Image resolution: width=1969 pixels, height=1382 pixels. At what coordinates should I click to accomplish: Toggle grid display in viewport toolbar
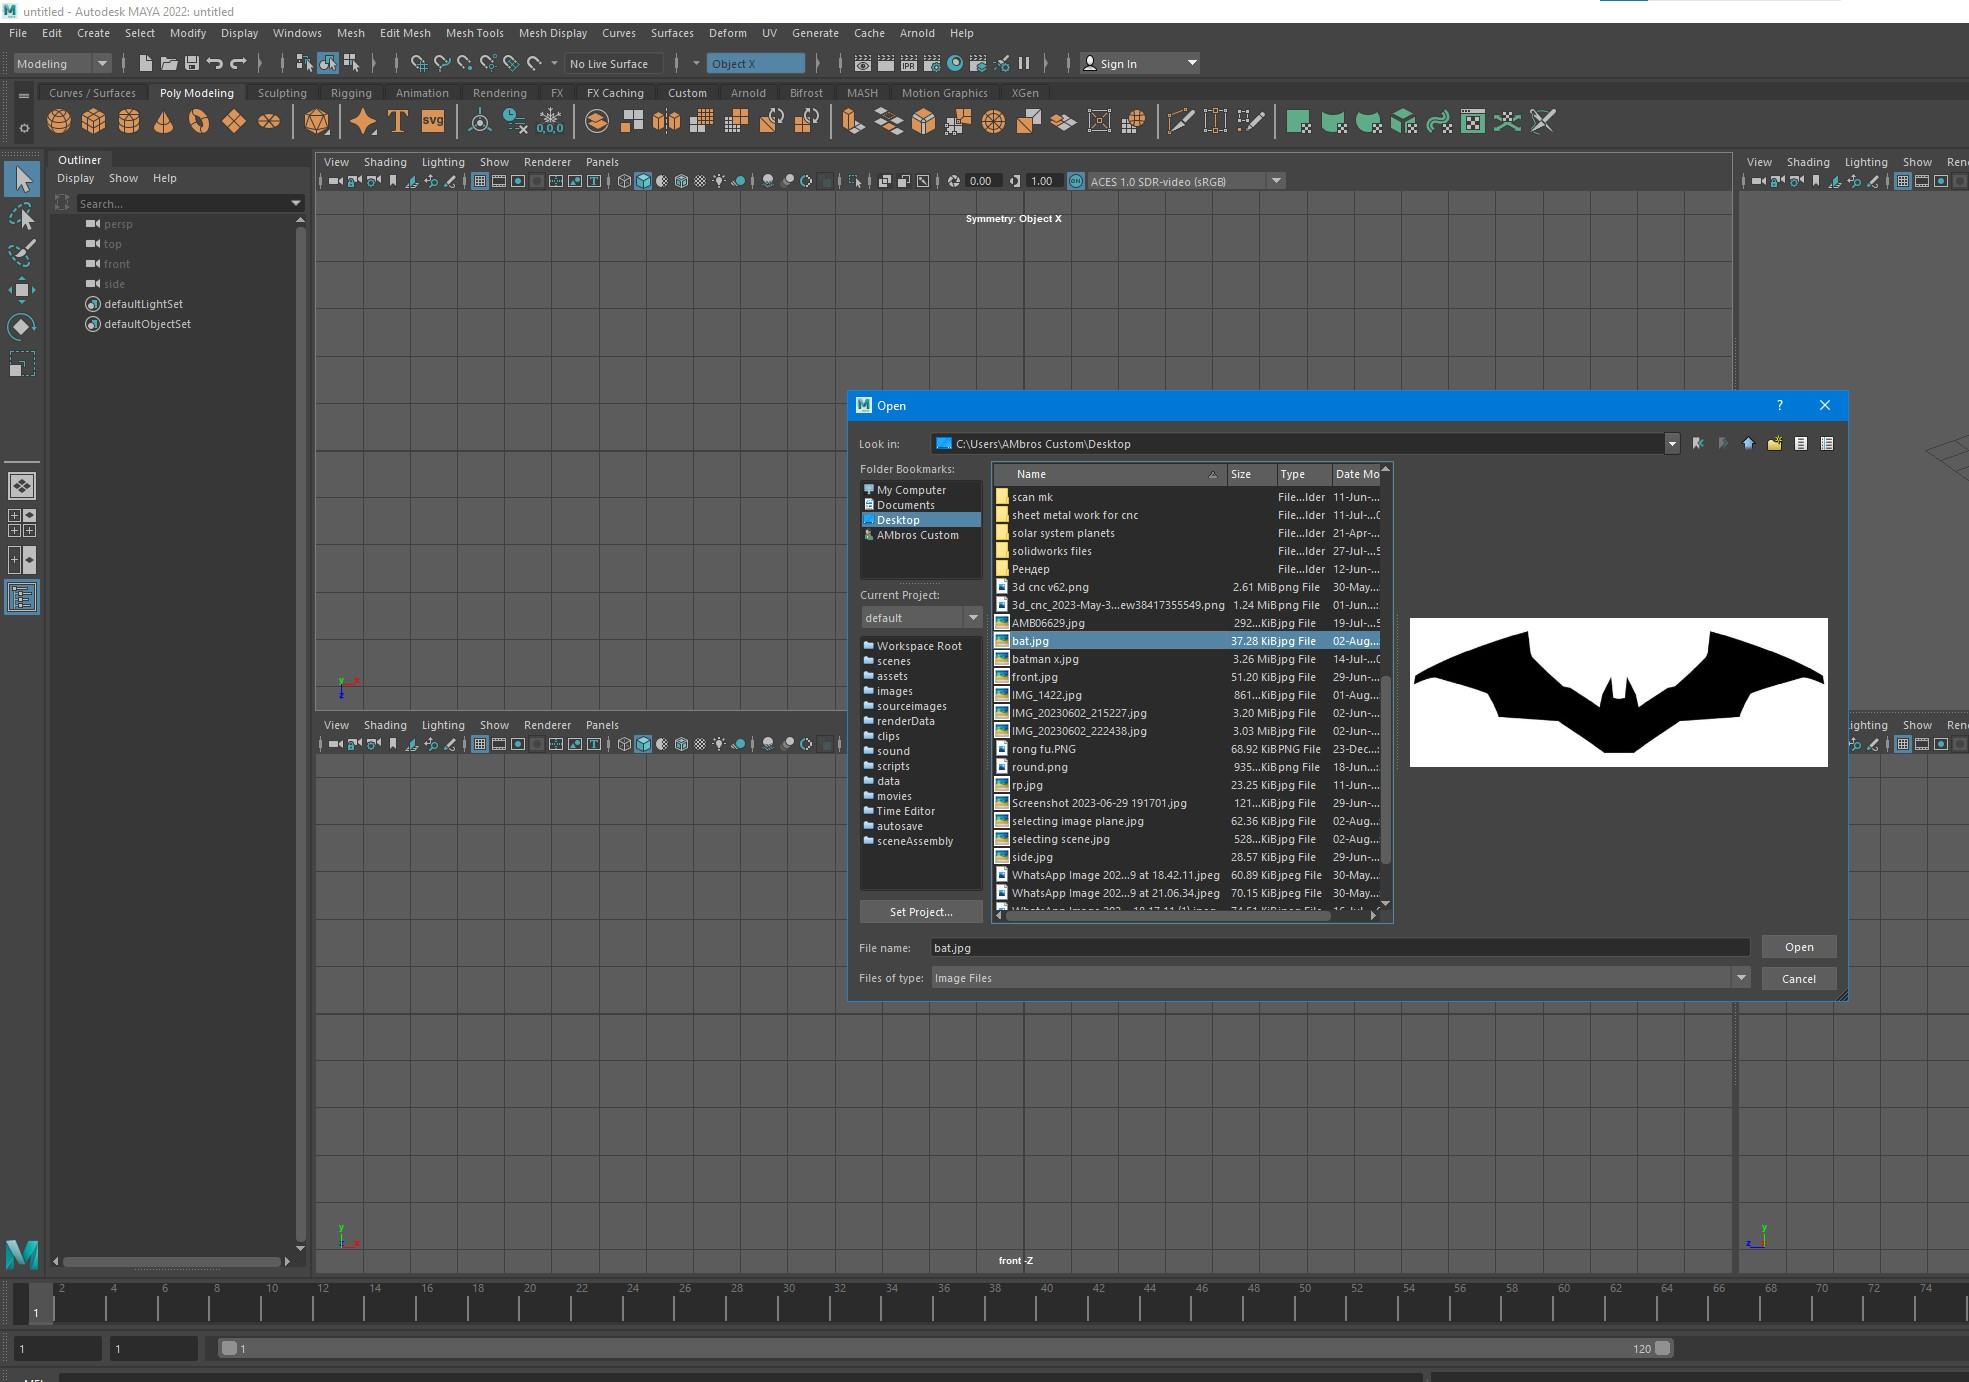point(480,181)
